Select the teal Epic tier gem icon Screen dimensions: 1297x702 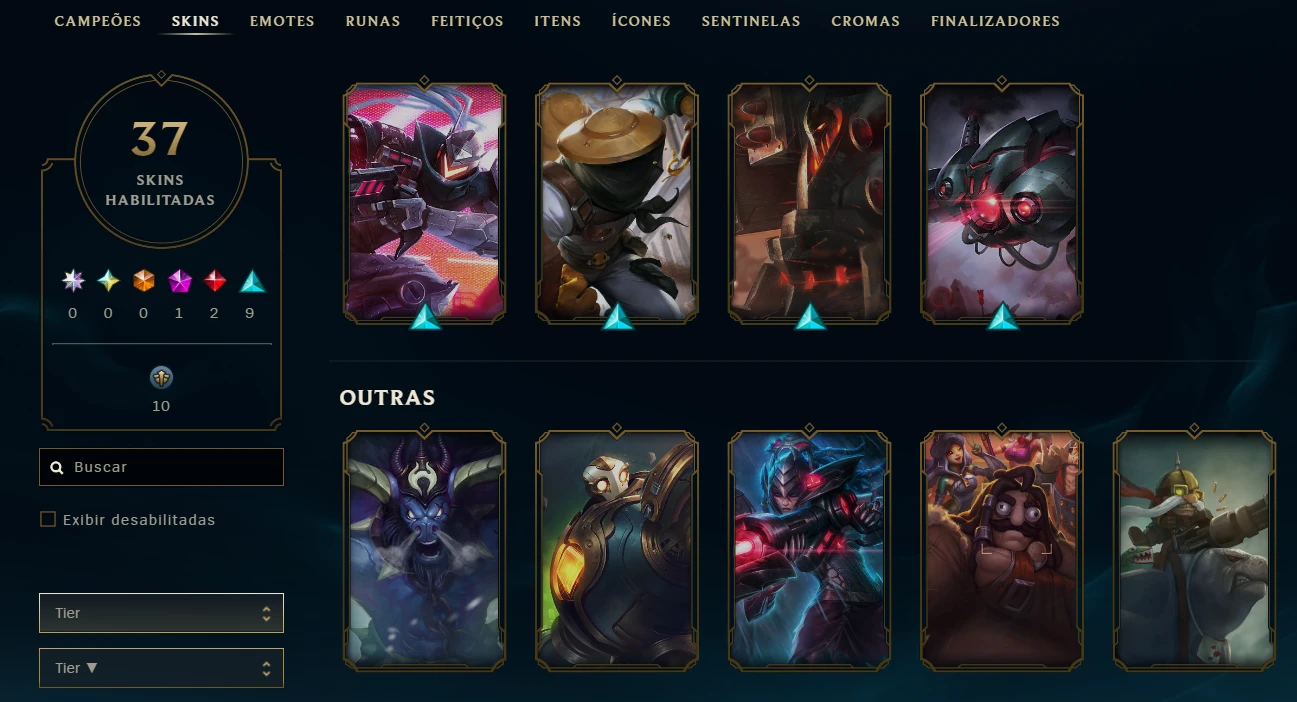[x=253, y=282]
